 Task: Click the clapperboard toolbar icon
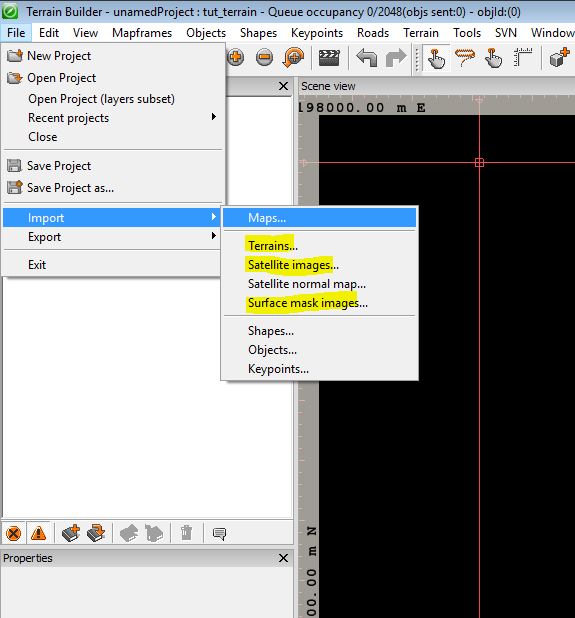pyautogui.click(x=329, y=58)
